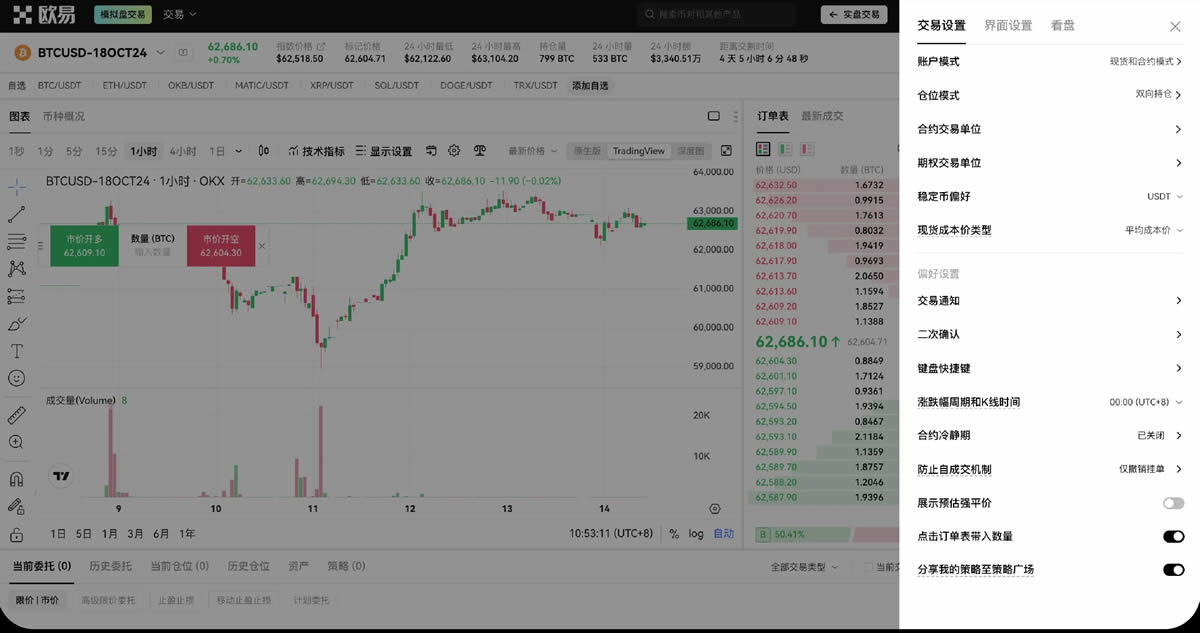Toggle log scale on the chart
The height and width of the screenshot is (633, 1200).
[x=696, y=534]
